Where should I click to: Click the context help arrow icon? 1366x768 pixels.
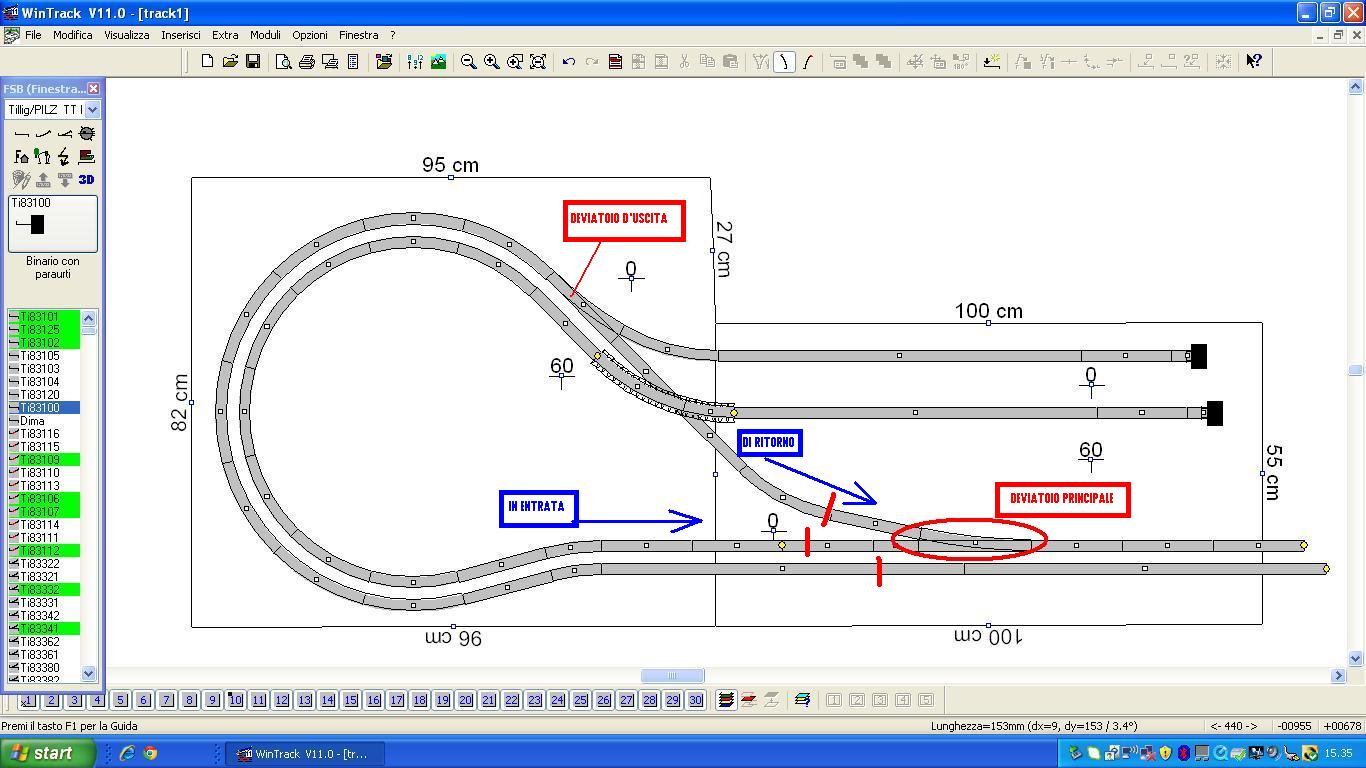tap(1253, 62)
